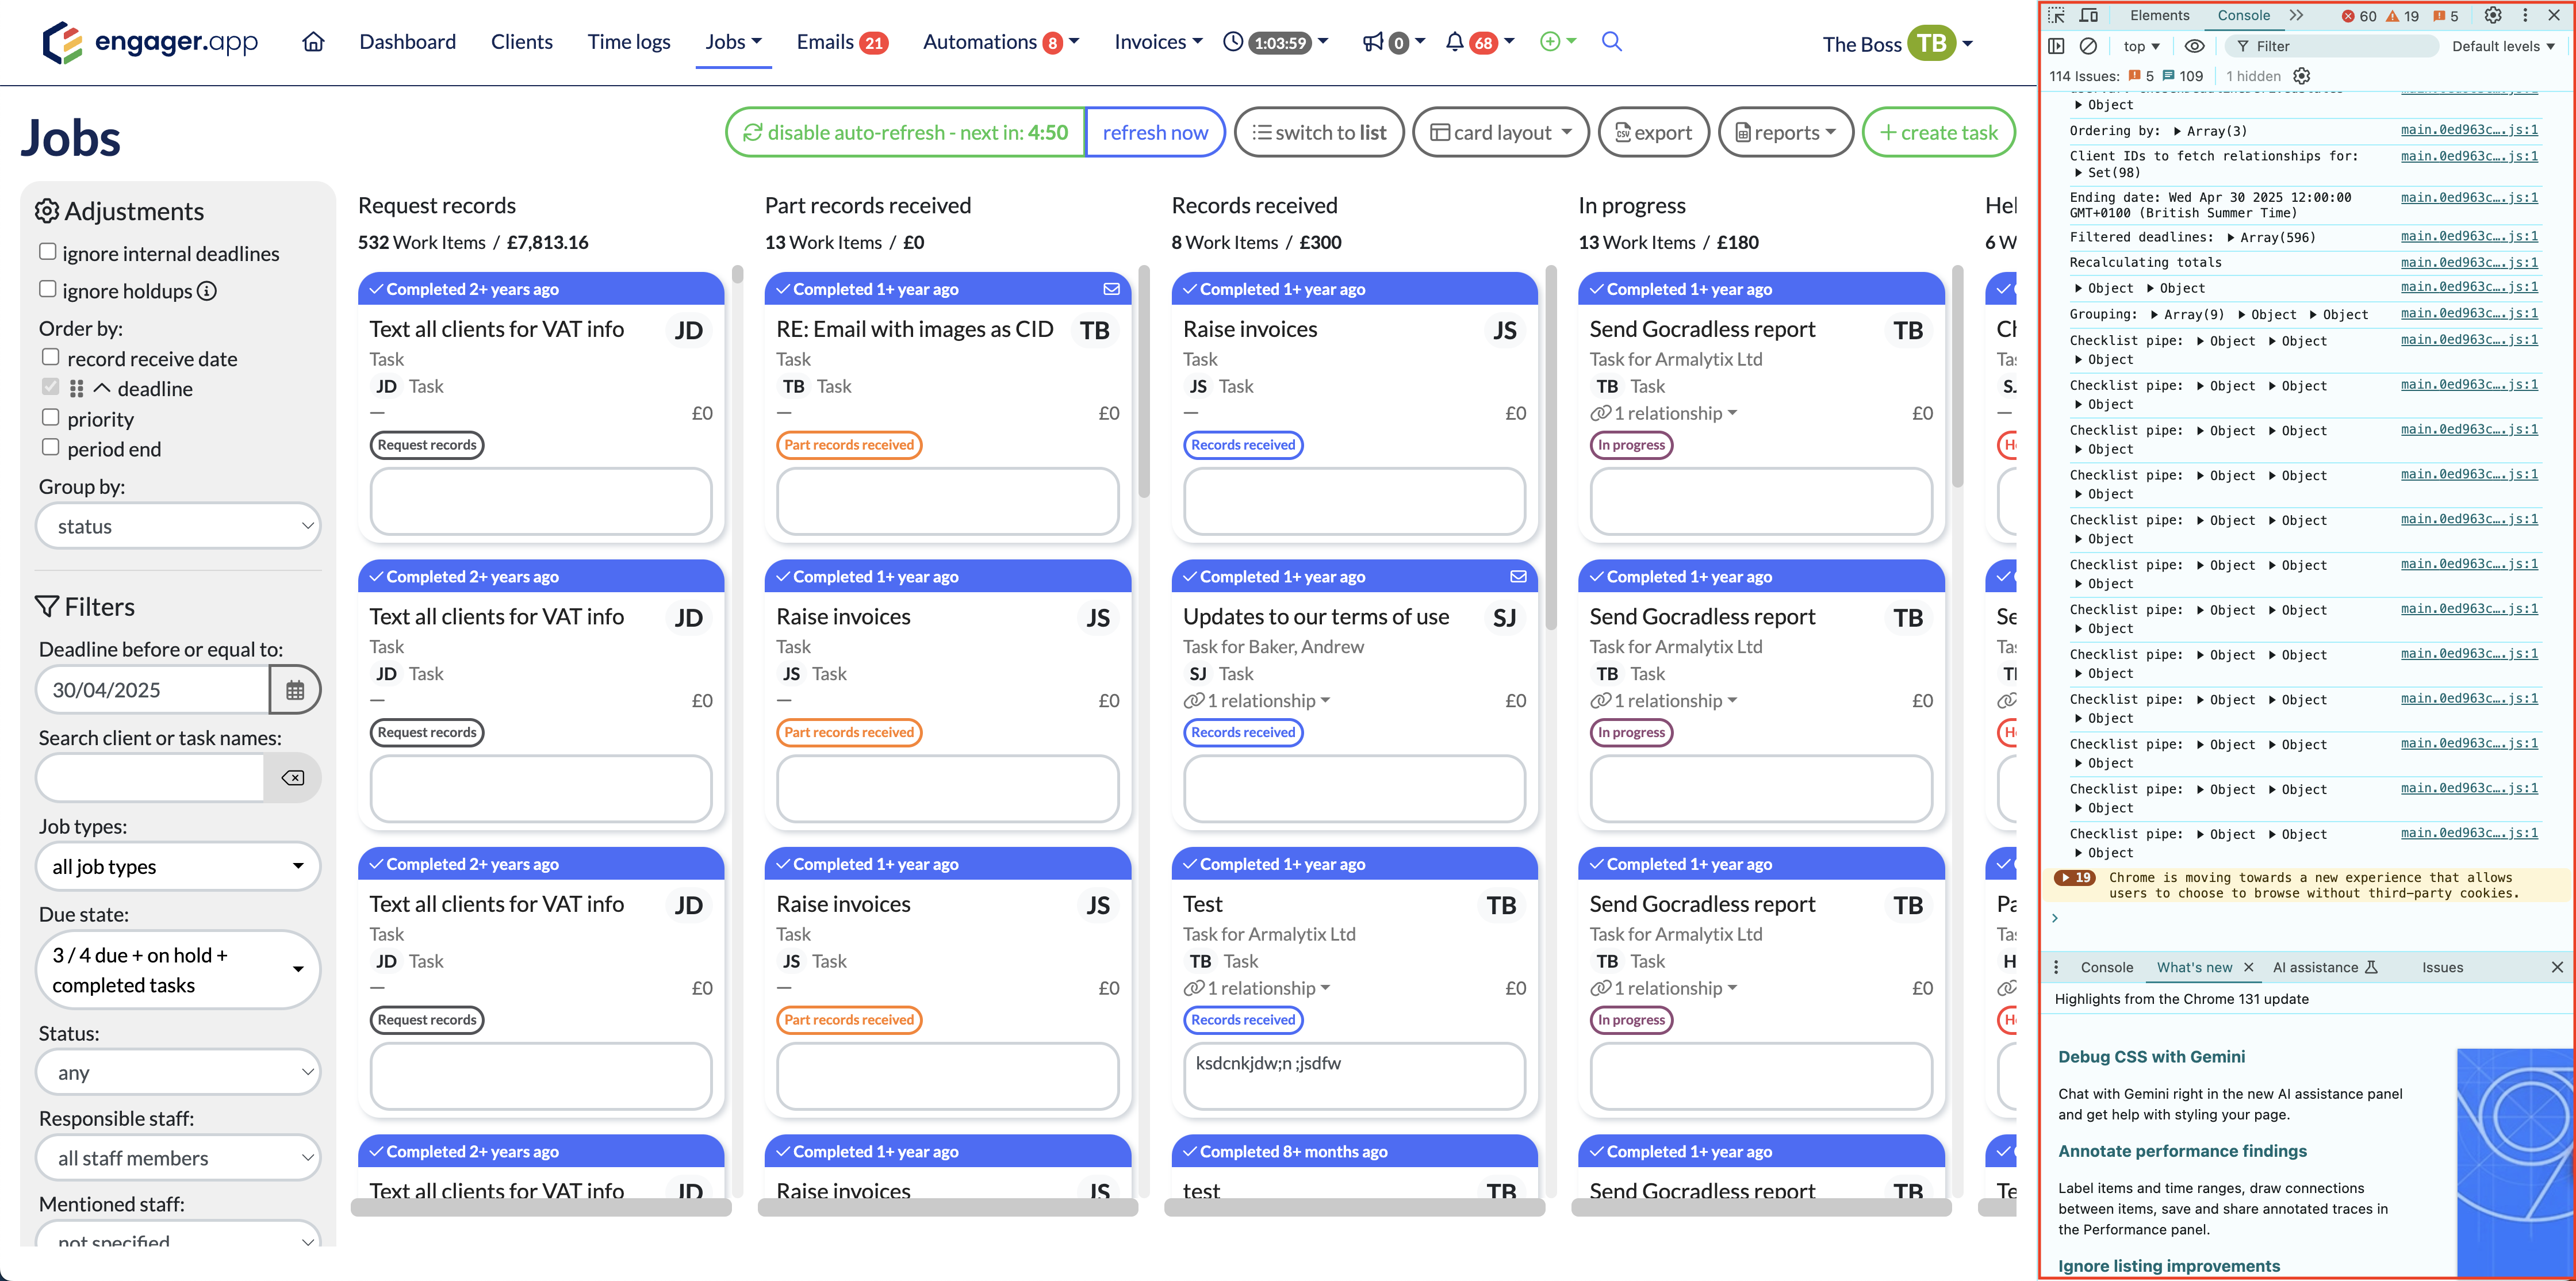This screenshot has height=1281, width=2576.
Task: Open DevTools three-dot customize menu
Action: pos(2525,15)
